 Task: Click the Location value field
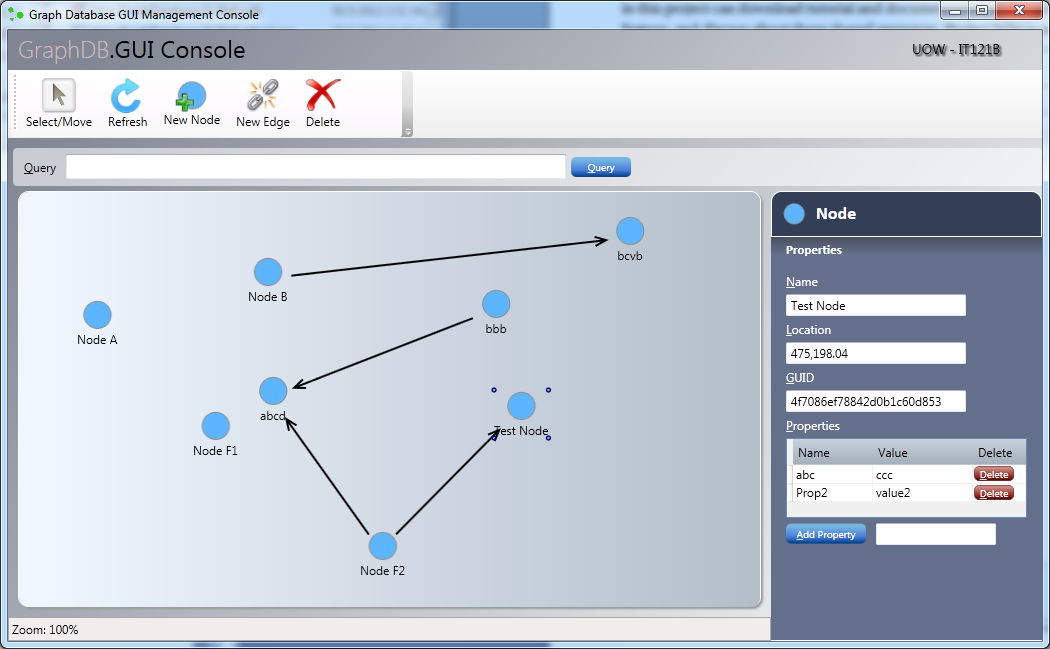click(x=875, y=353)
